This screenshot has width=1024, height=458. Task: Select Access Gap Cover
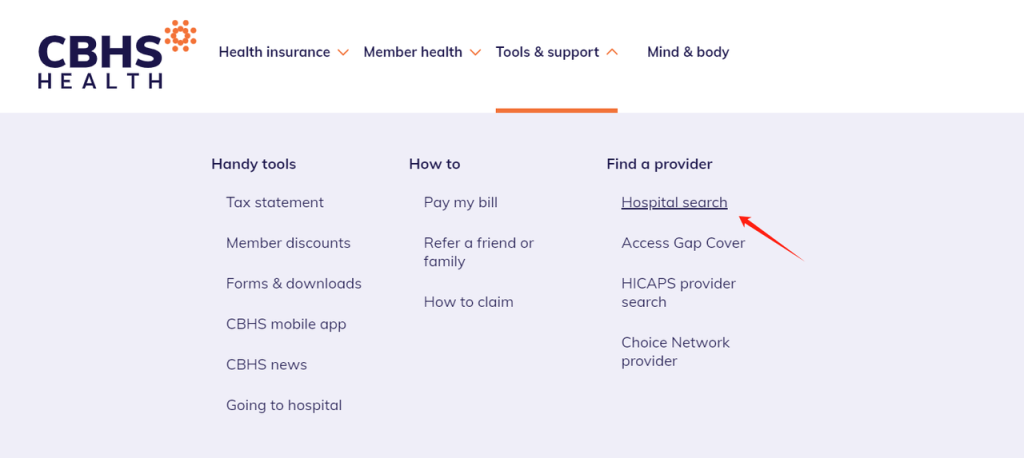(683, 243)
